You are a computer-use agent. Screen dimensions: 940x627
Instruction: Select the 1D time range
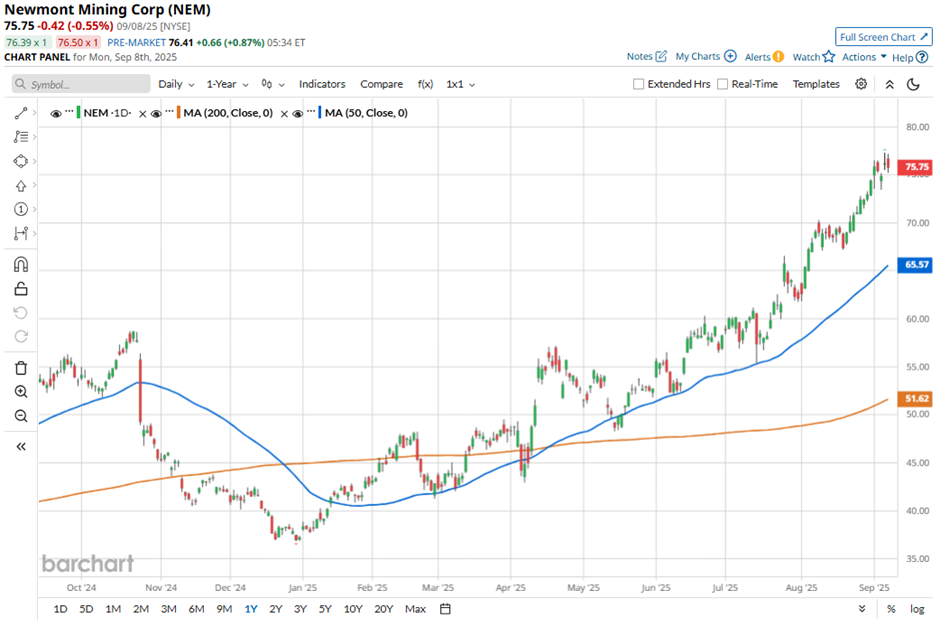tap(61, 609)
